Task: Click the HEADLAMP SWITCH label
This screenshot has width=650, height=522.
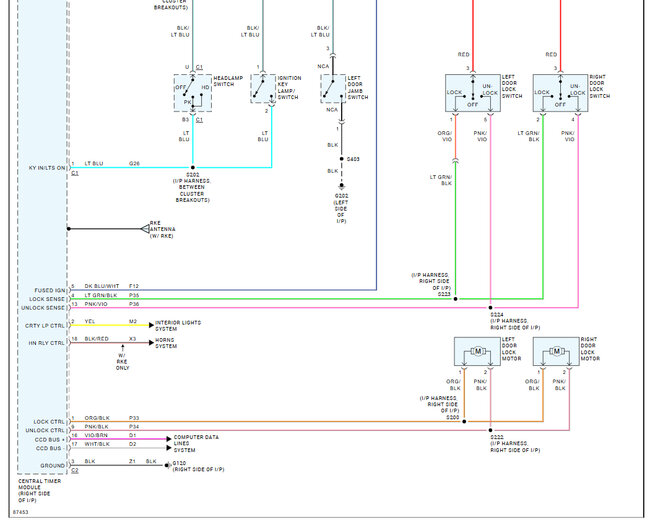Action: tap(228, 81)
